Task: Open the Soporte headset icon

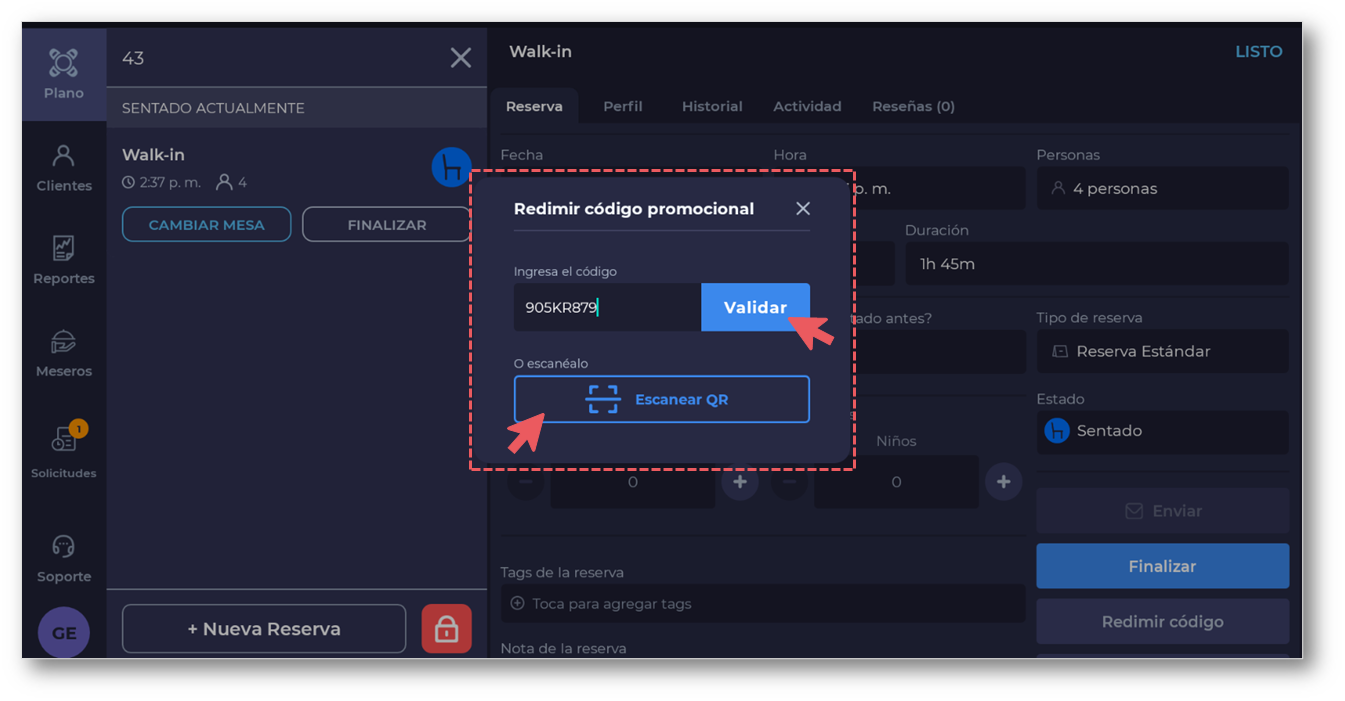Action: click(64, 546)
